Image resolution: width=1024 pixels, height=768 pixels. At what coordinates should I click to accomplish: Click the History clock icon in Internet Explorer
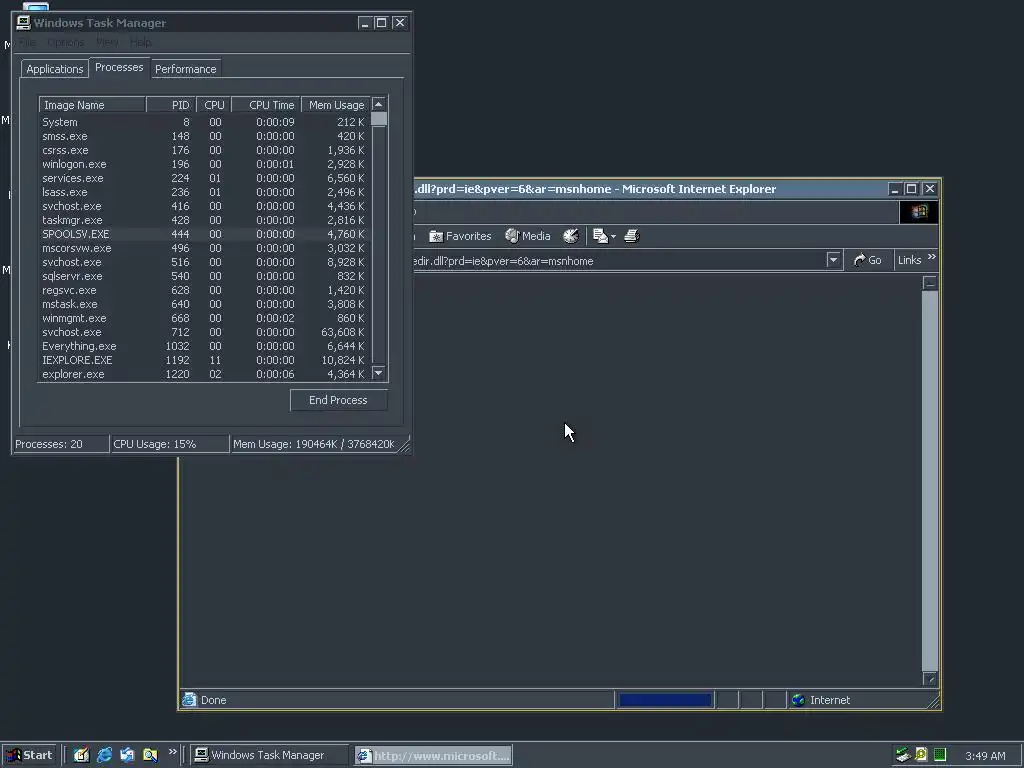click(571, 236)
